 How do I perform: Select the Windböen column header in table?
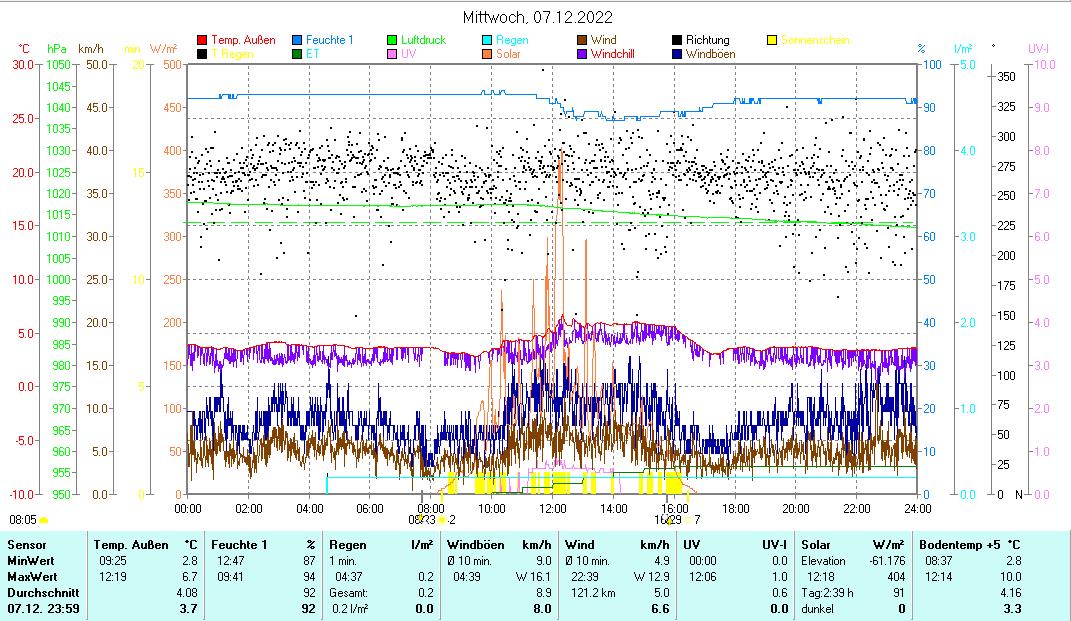tap(472, 544)
